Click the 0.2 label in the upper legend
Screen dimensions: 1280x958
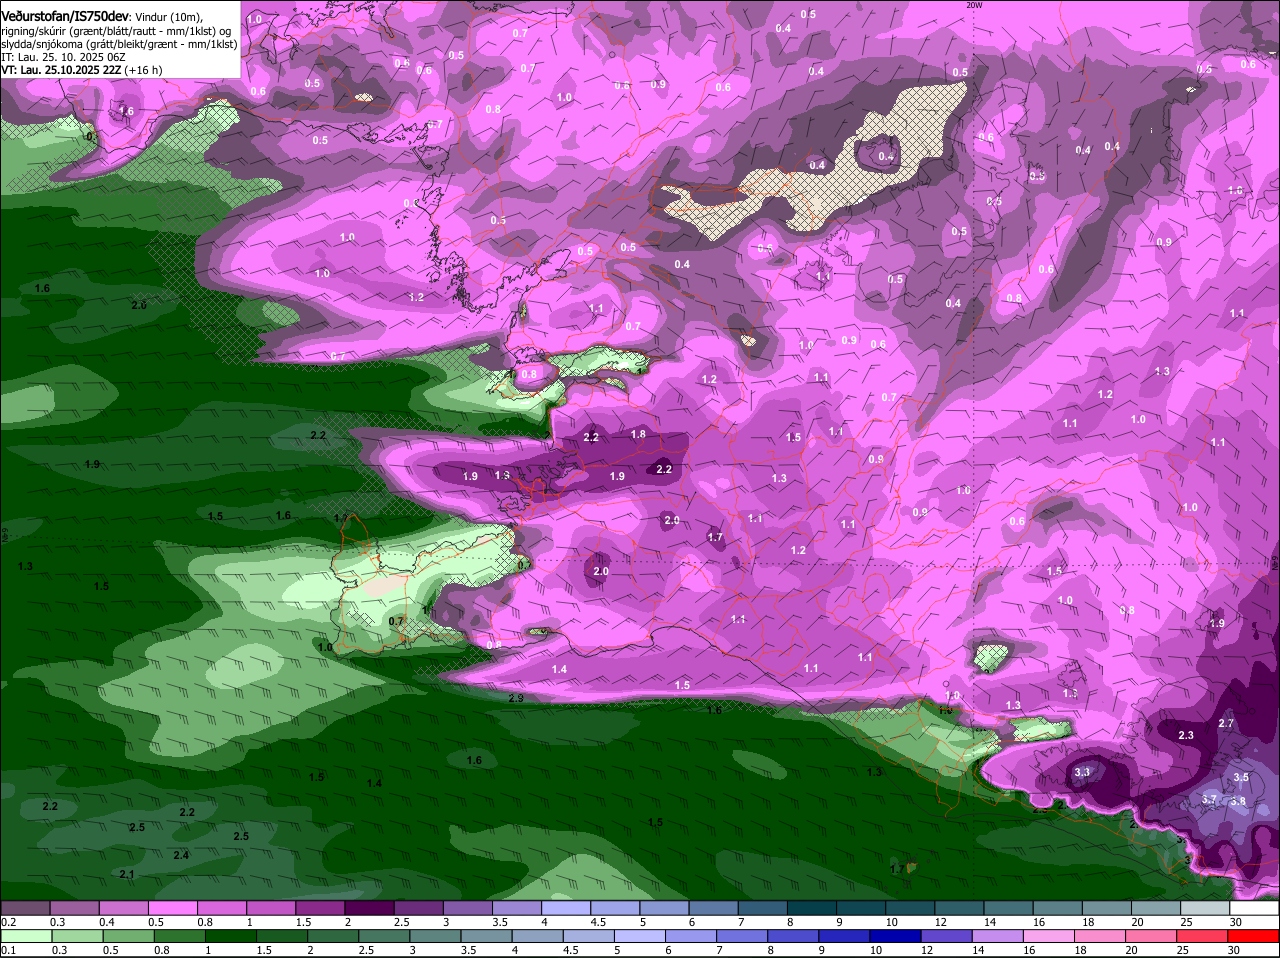click(8, 922)
